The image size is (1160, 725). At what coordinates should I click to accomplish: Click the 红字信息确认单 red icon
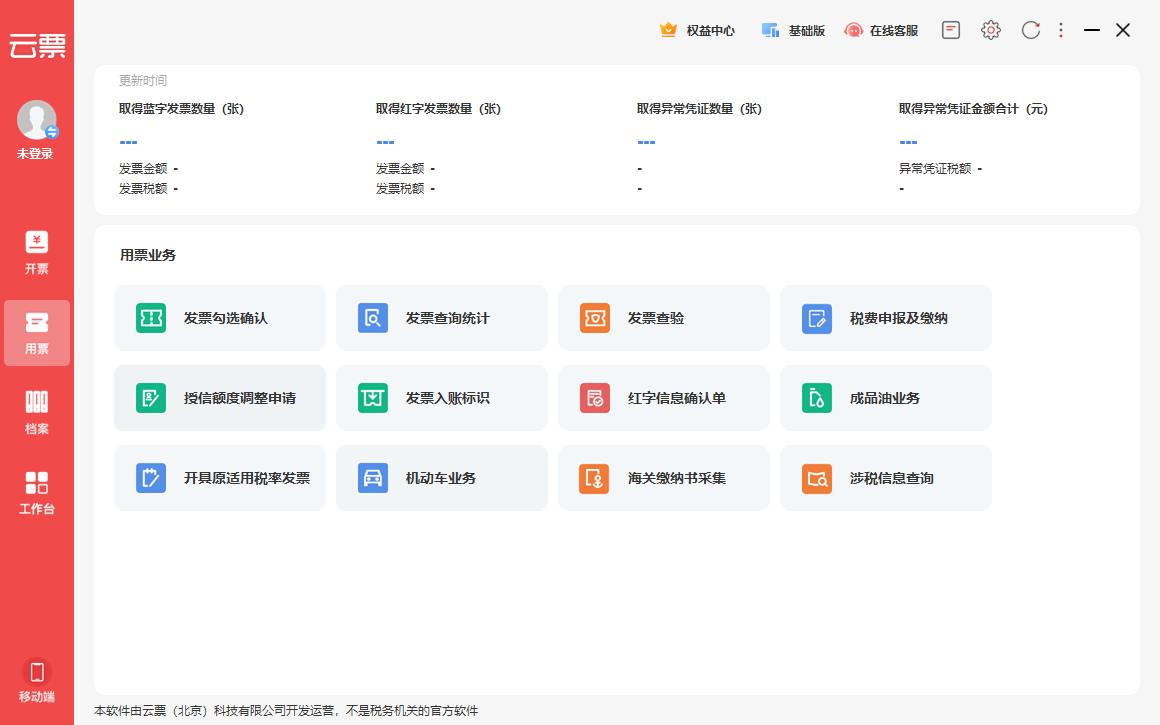tap(595, 398)
